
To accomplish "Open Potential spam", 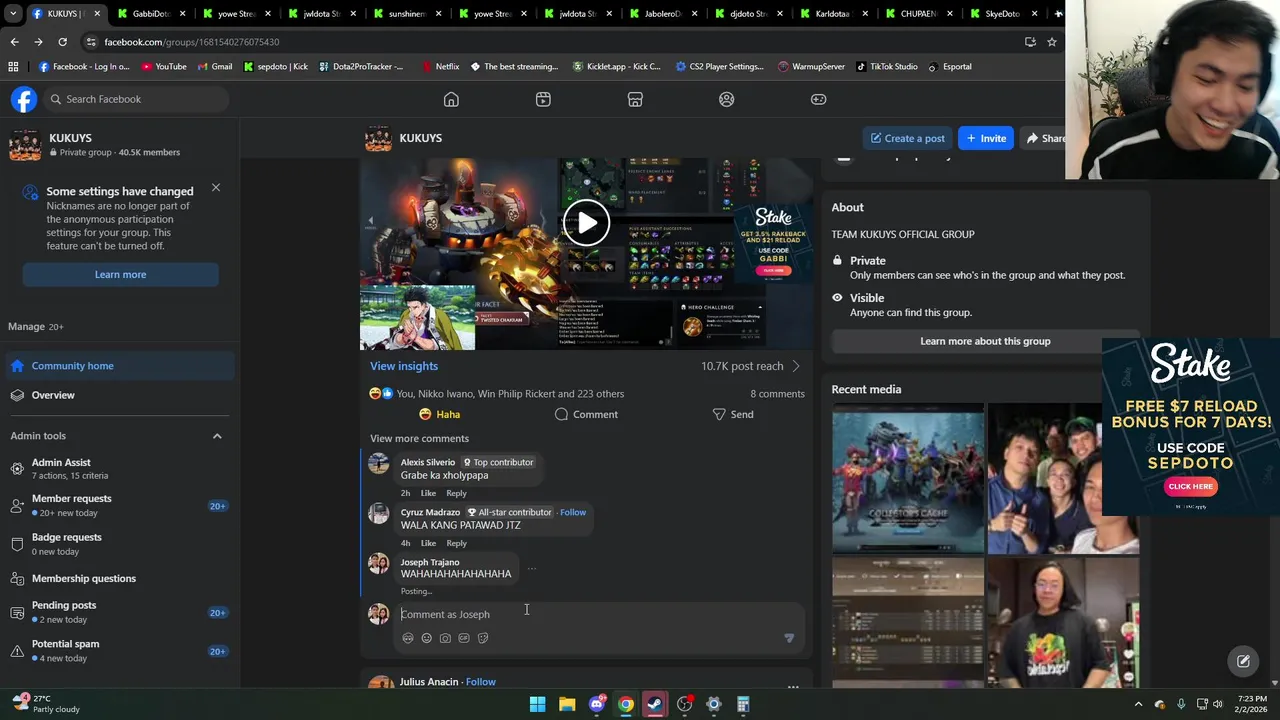I will (120, 651).
